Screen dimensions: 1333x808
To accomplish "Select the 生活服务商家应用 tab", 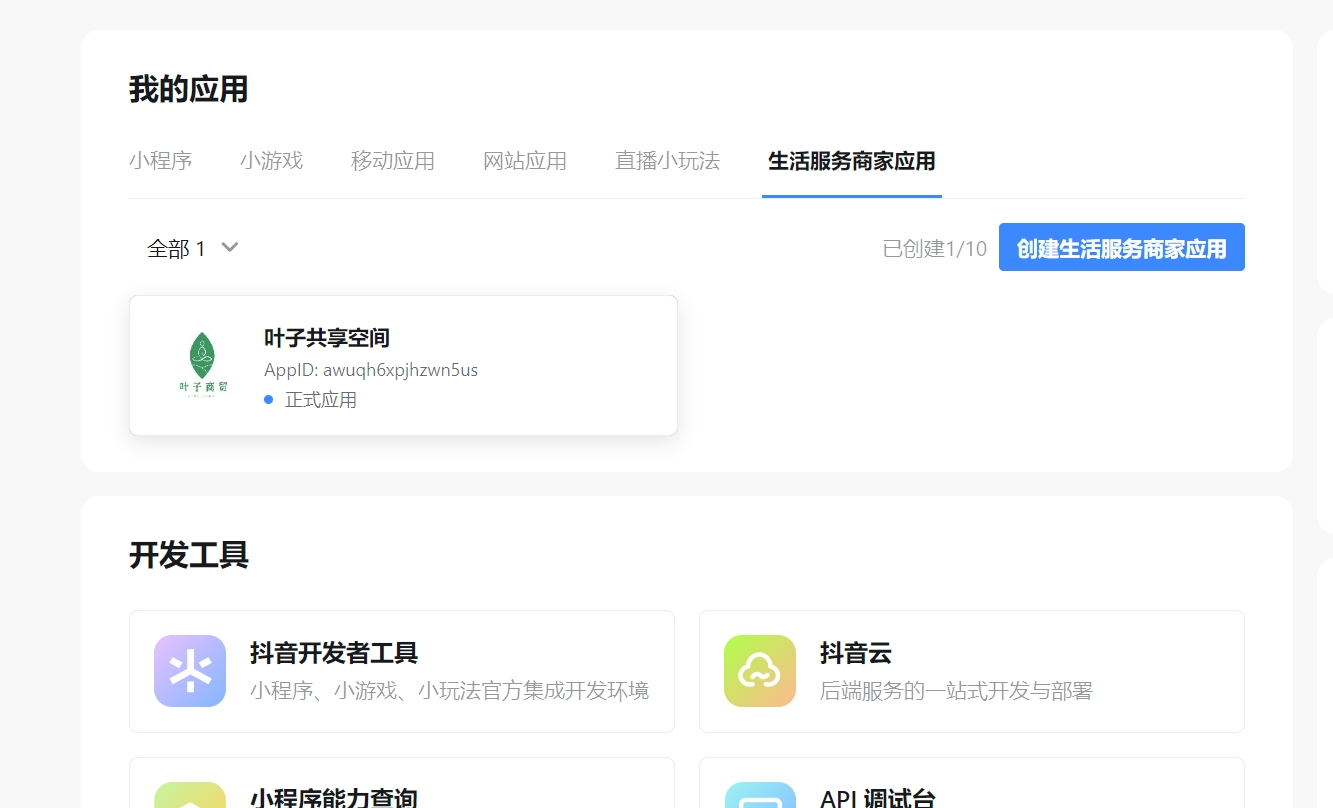I will click(851, 161).
